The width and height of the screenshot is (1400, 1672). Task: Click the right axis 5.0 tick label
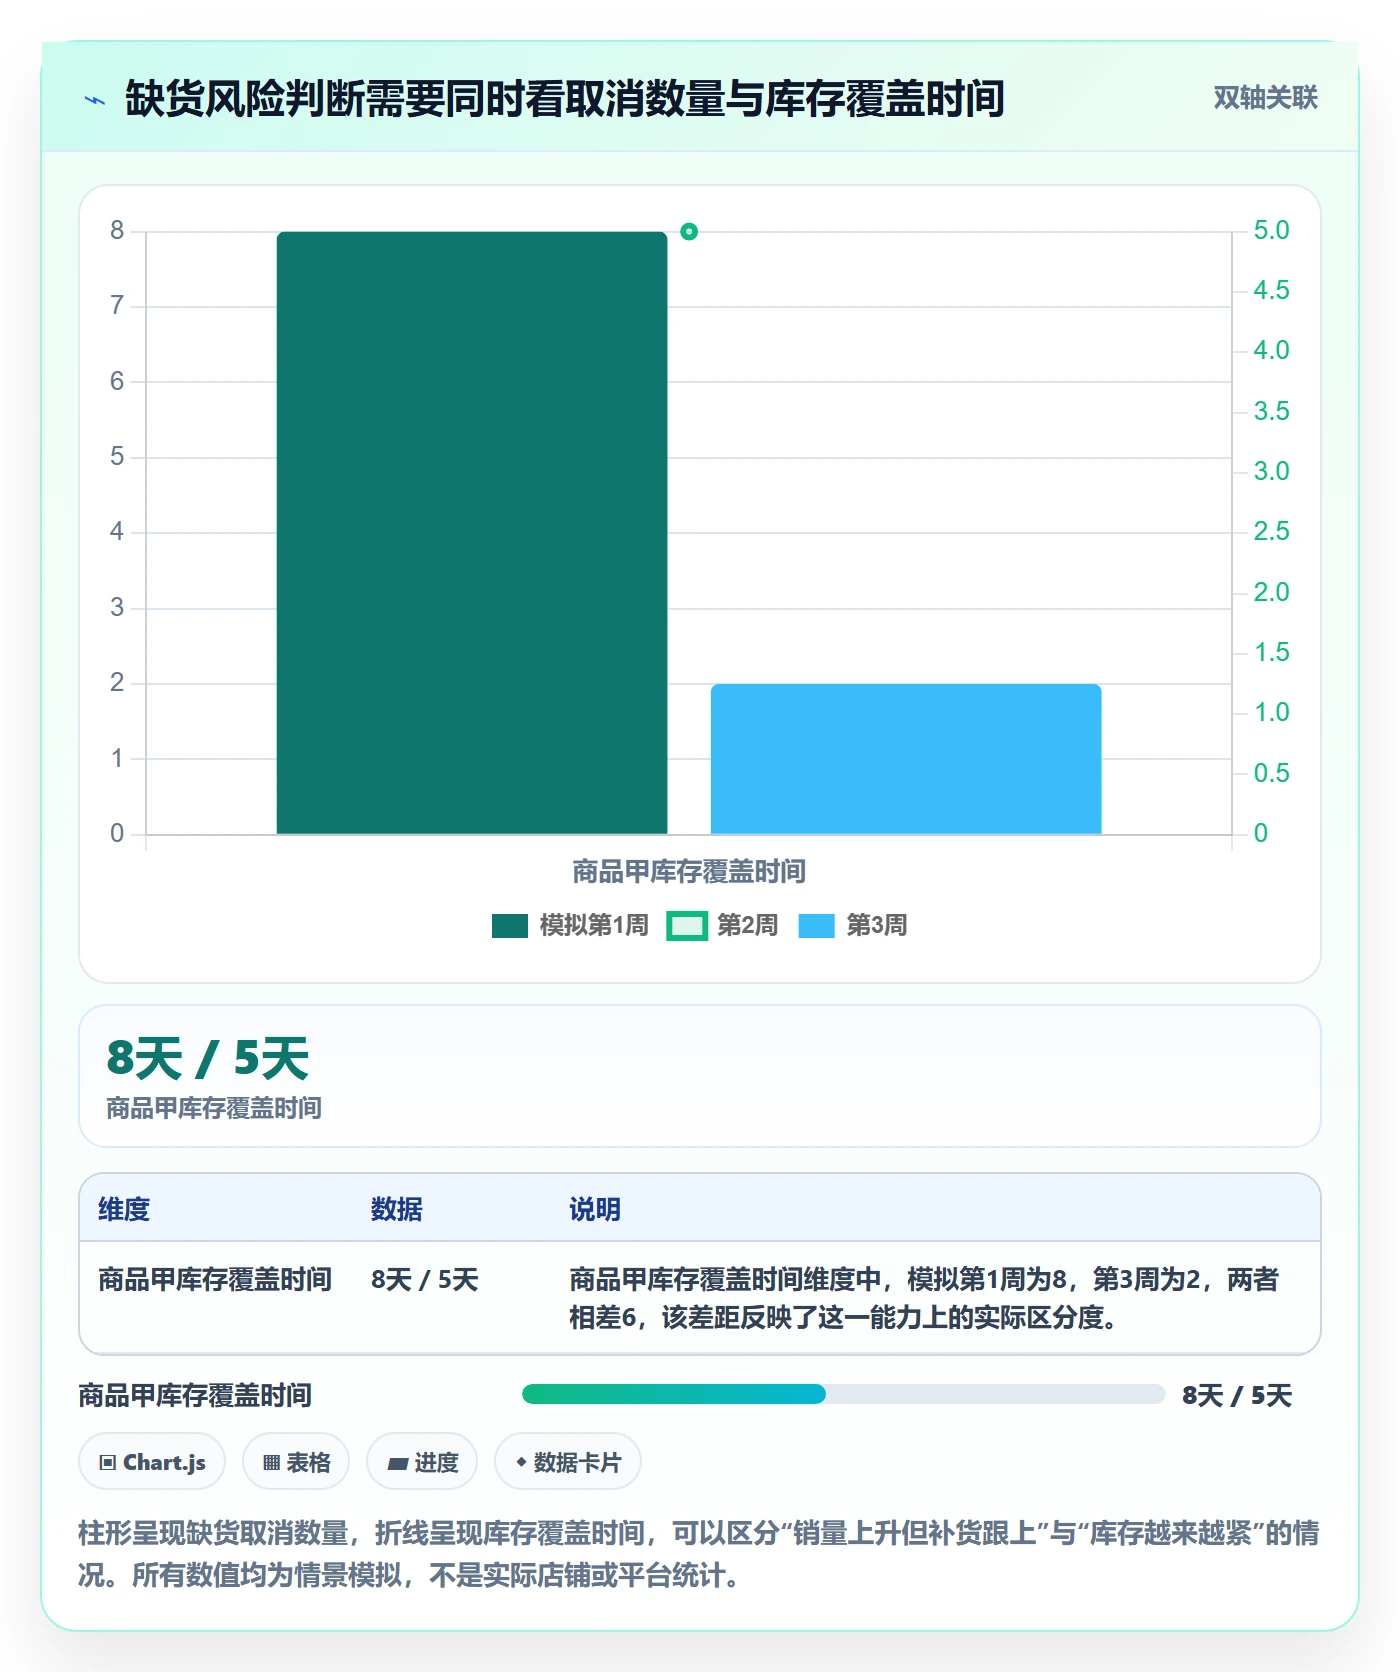(1272, 231)
